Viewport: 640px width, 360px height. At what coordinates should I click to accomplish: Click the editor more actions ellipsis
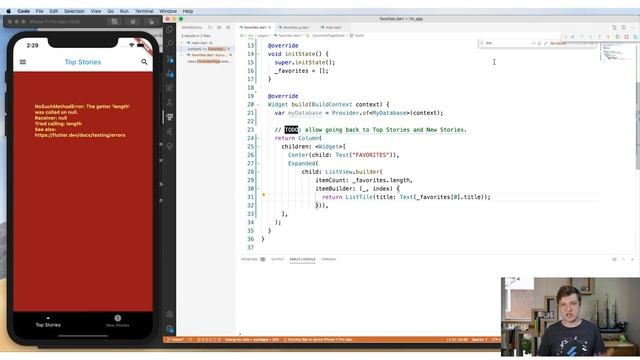tap(633, 27)
